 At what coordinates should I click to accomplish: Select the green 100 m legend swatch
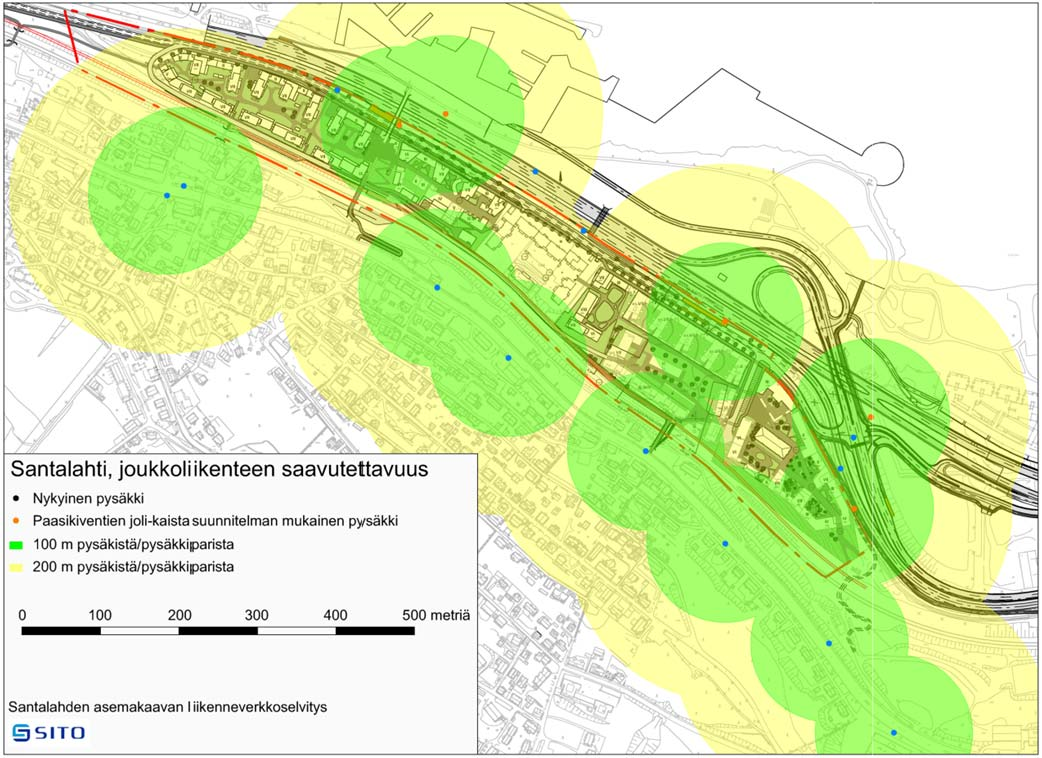tap(17, 545)
